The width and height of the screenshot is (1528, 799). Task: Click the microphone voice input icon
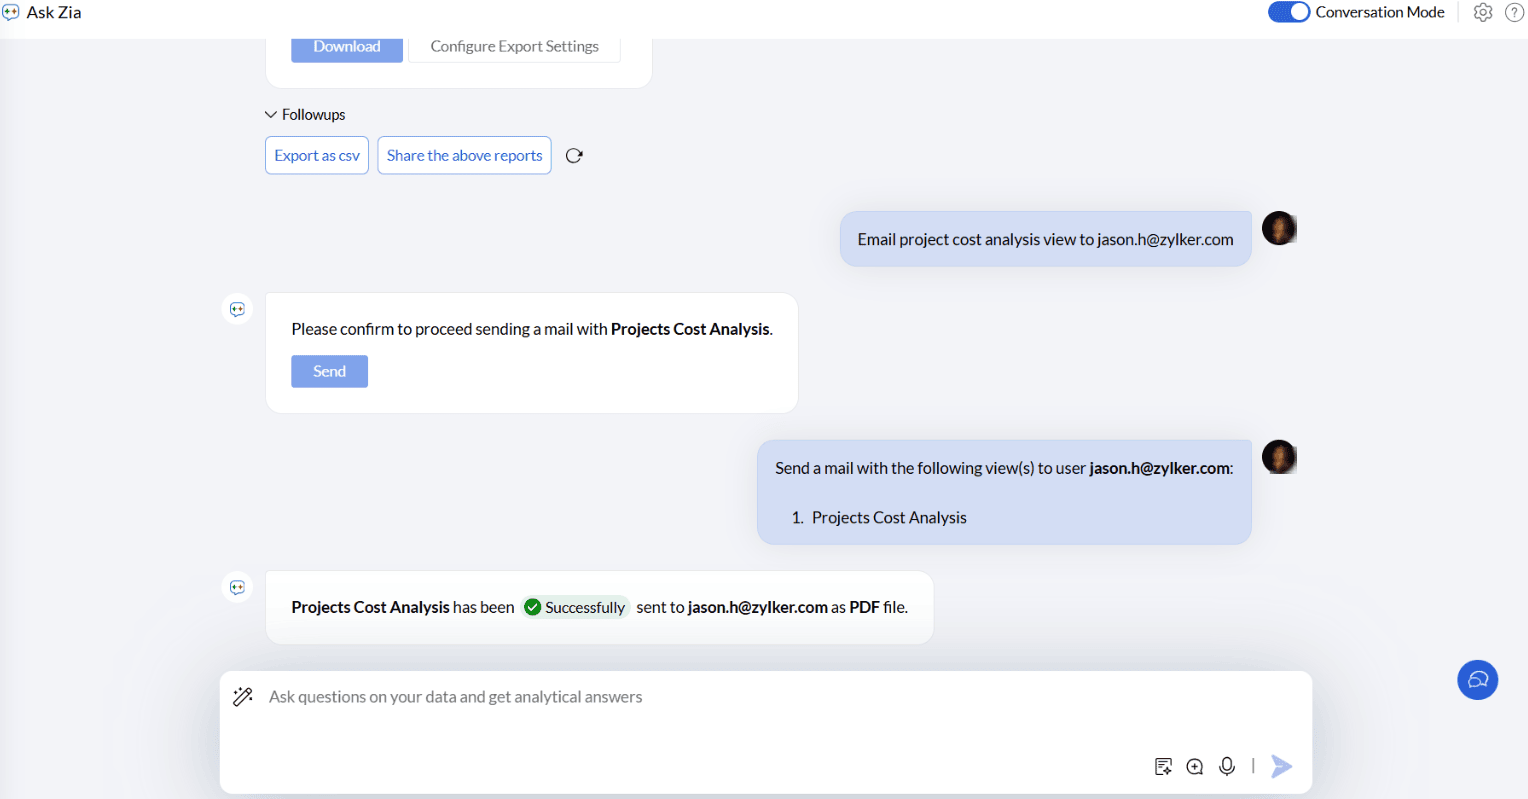[1227, 766]
